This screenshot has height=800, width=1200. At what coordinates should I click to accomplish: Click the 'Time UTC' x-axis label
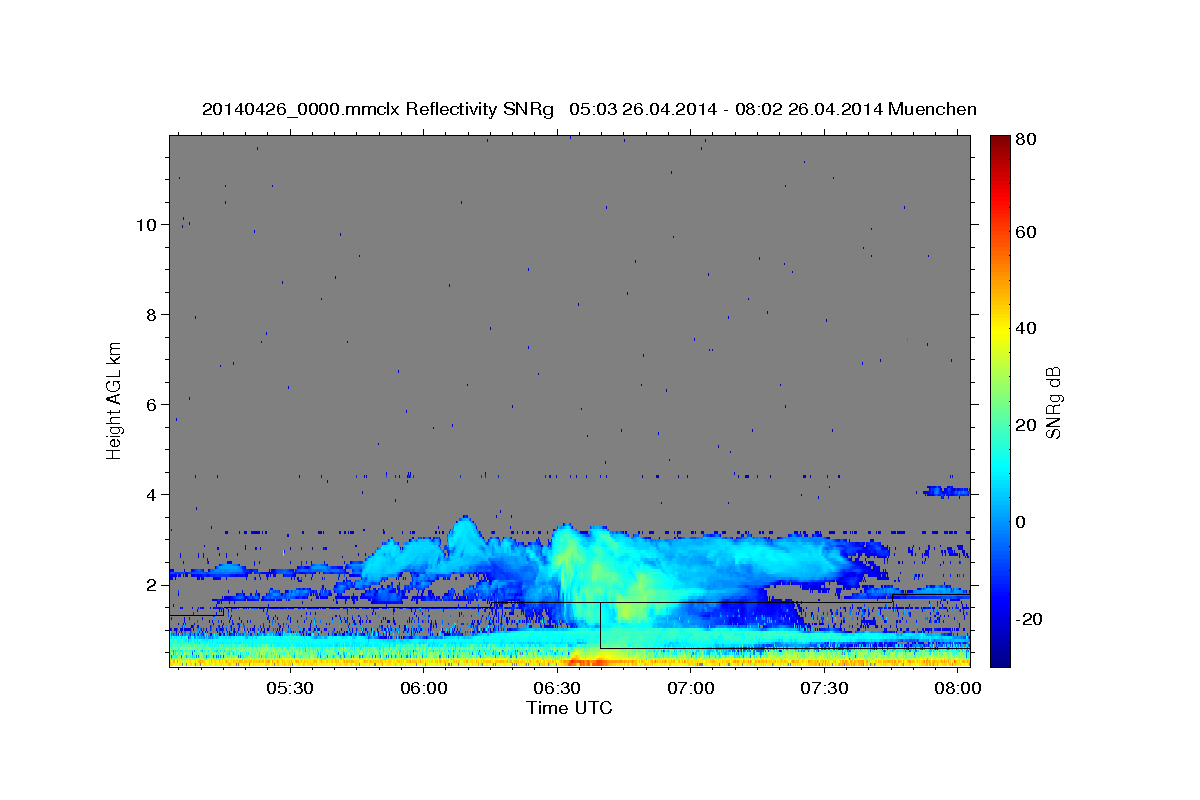[x=569, y=708]
